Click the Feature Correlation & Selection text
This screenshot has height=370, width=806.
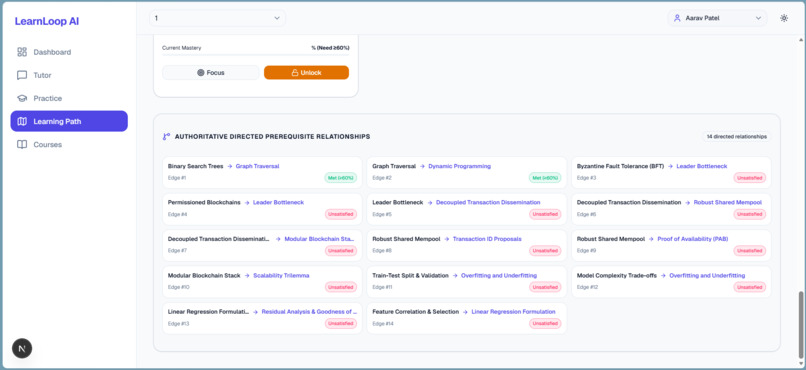tap(415, 311)
